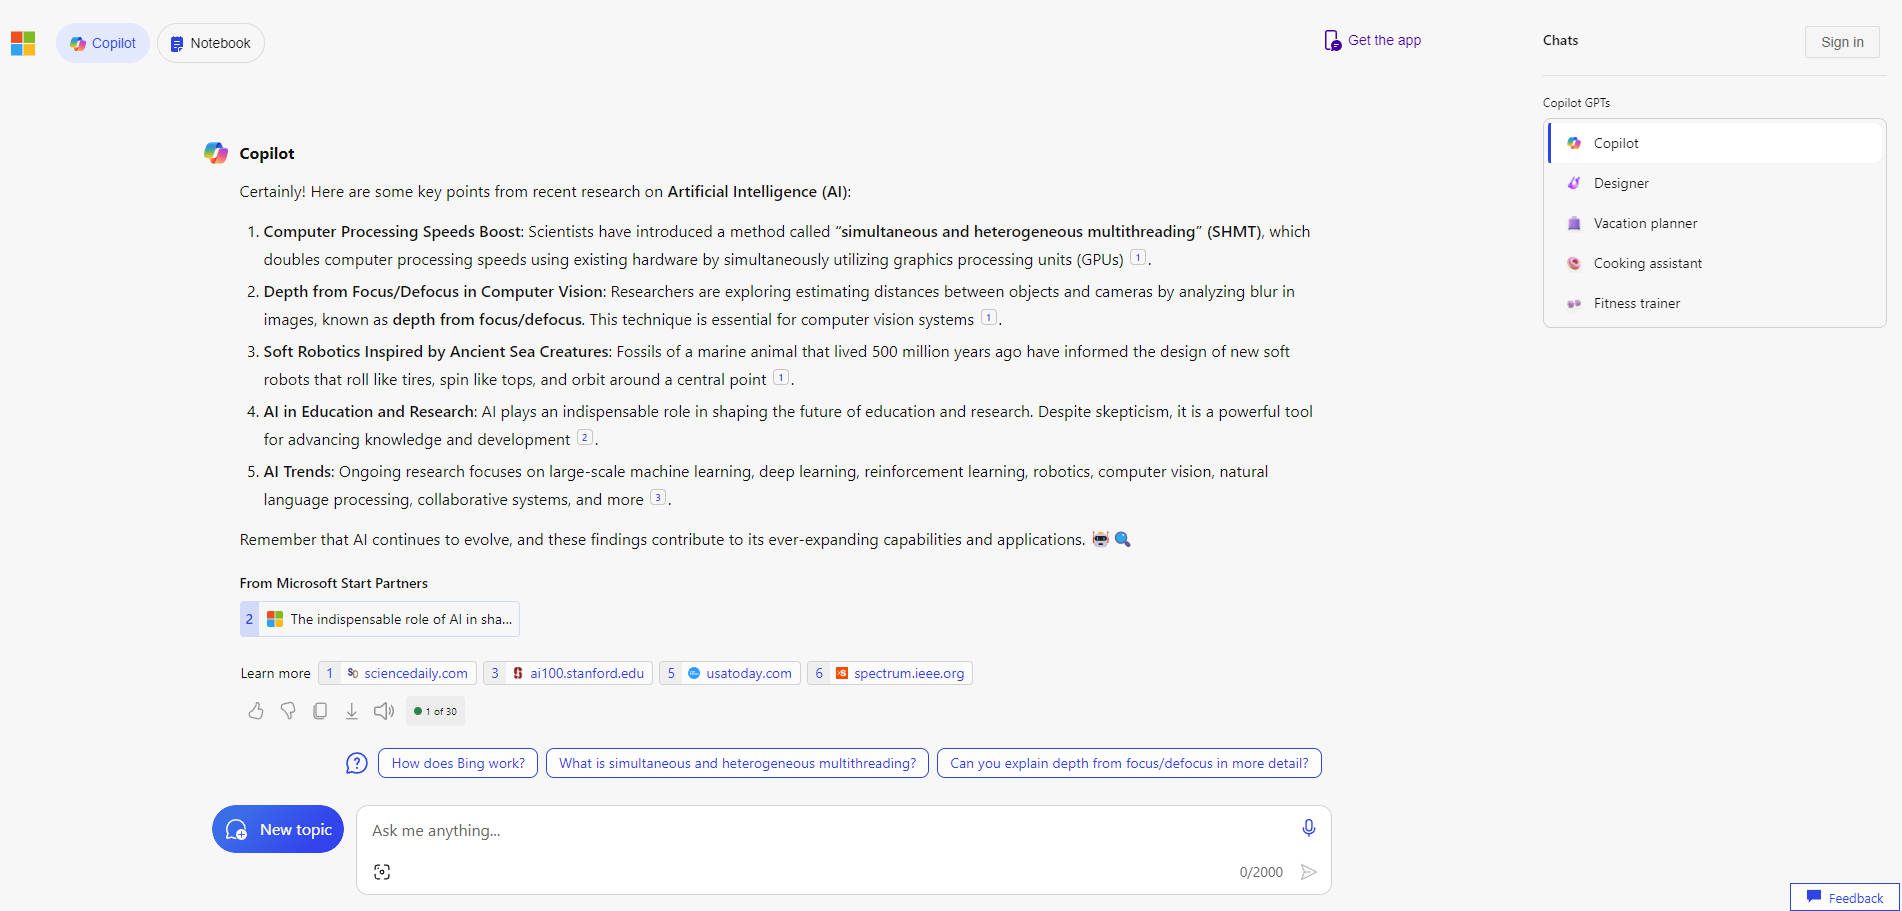This screenshot has height=911, width=1902.
Task: Read the response aloud via the speaker icon
Action: (384, 710)
